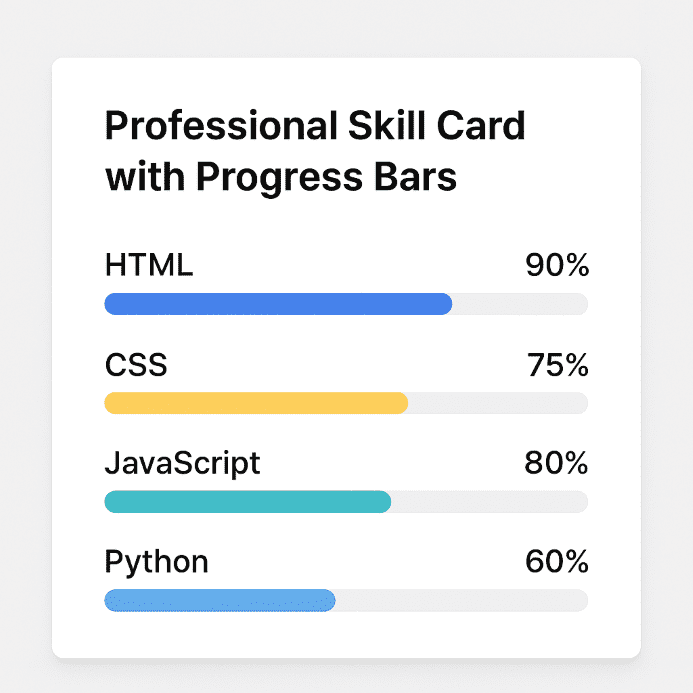Click the Python skill label

[x=157, y=562]
